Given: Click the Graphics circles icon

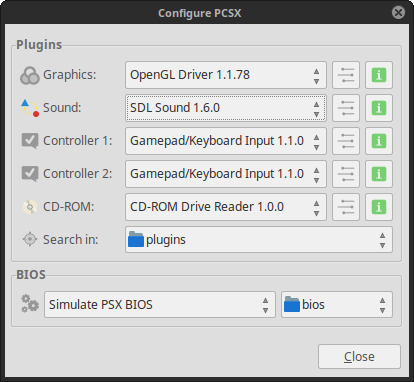Looking at the screenshot, I should [30, 75].
